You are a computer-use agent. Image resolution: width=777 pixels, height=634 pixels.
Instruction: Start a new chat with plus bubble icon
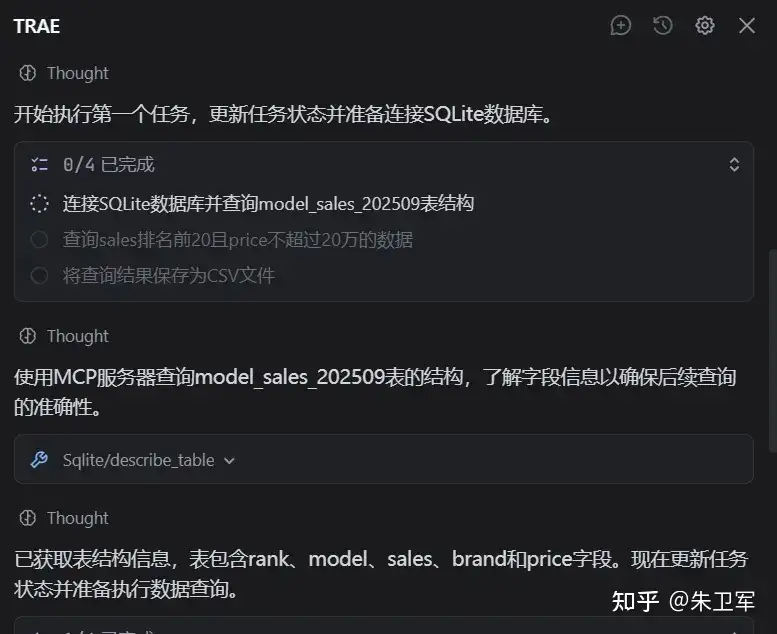(620, 25)
